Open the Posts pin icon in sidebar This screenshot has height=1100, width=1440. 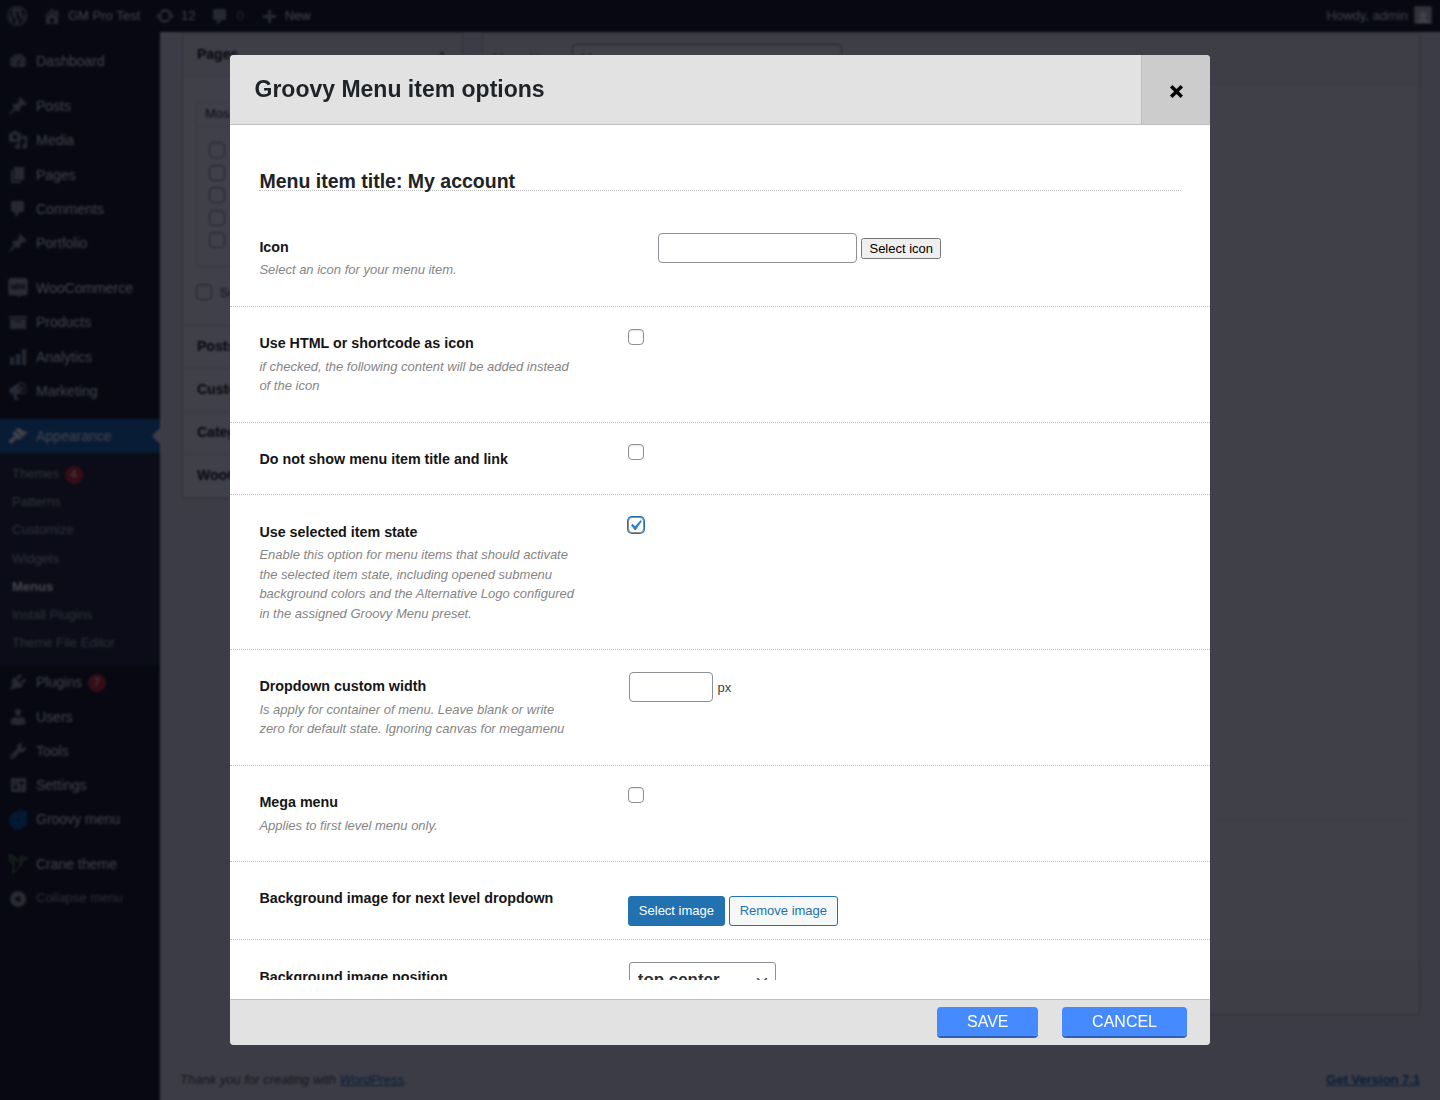point(18,106)
